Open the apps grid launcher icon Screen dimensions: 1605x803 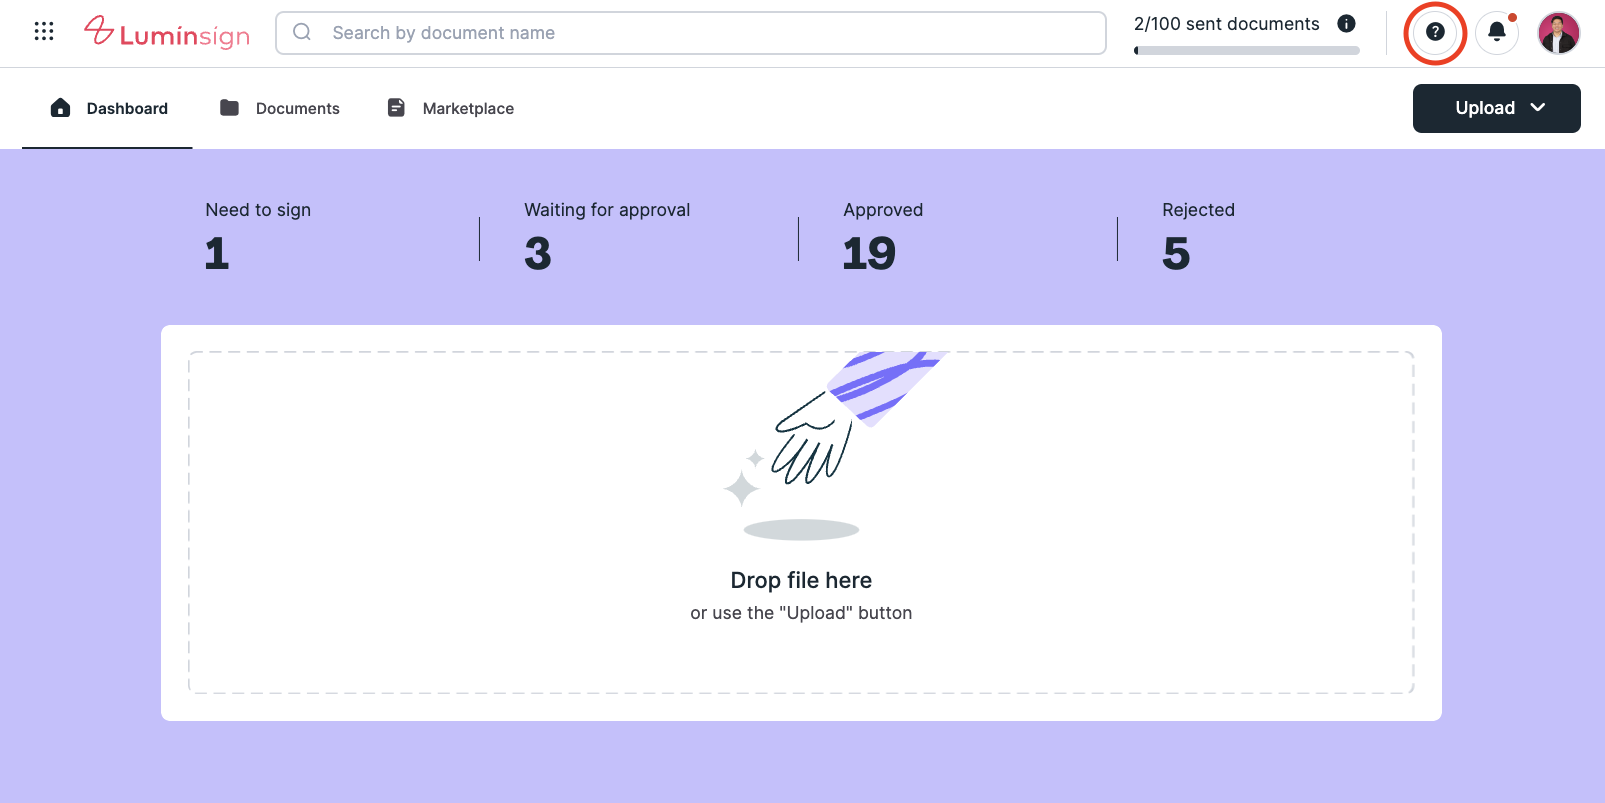44,32
